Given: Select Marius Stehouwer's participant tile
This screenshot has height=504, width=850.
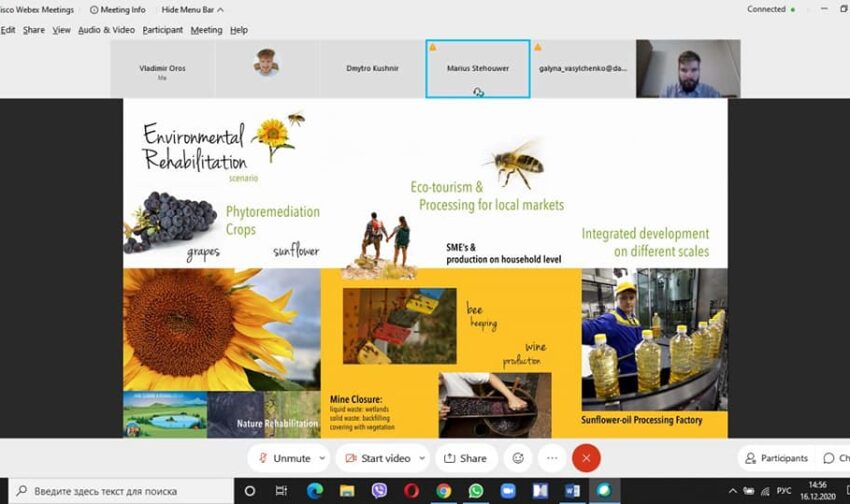Looking at the screenshot, I should (x=477, y=69).
